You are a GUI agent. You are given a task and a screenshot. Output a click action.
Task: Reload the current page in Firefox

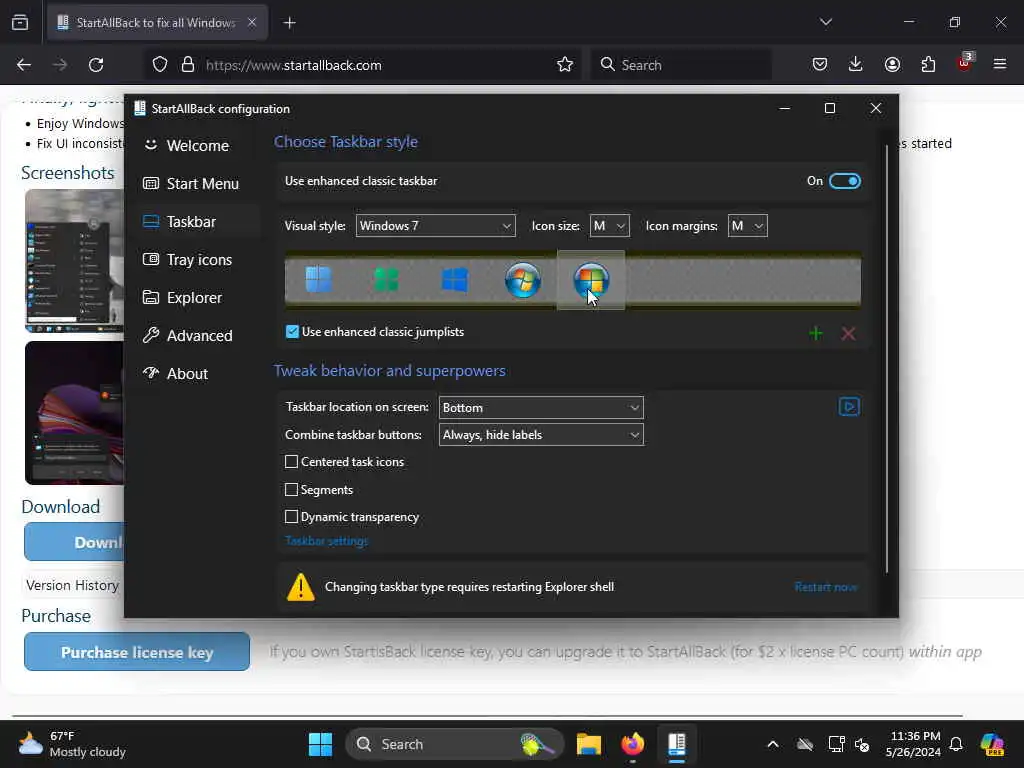(96, 65)
